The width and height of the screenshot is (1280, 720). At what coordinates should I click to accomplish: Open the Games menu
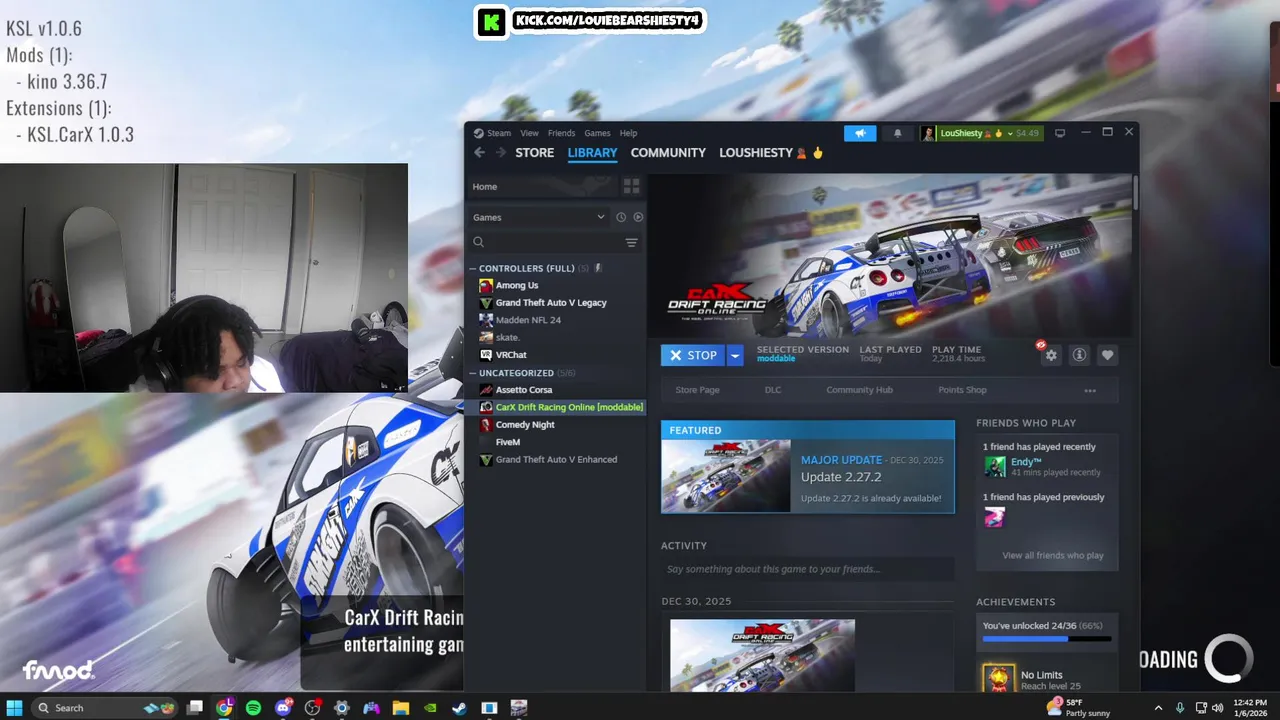pos(597,133)
